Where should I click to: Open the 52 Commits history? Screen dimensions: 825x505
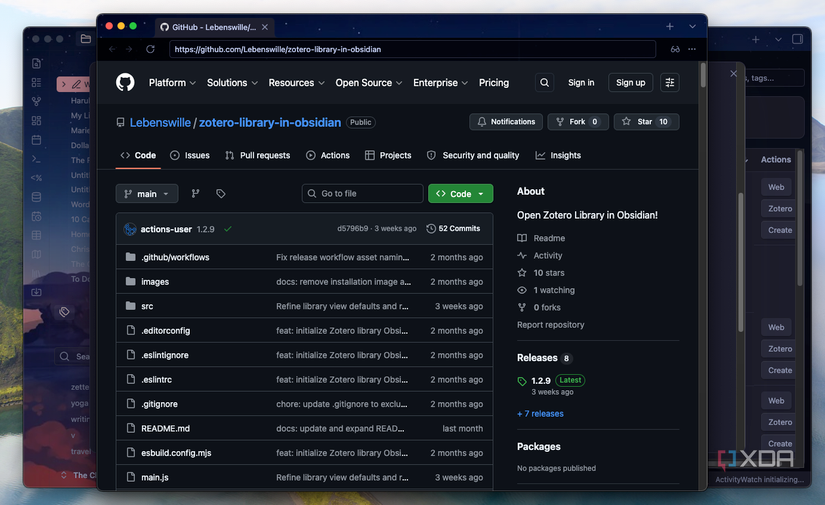(x=453, y=228)
